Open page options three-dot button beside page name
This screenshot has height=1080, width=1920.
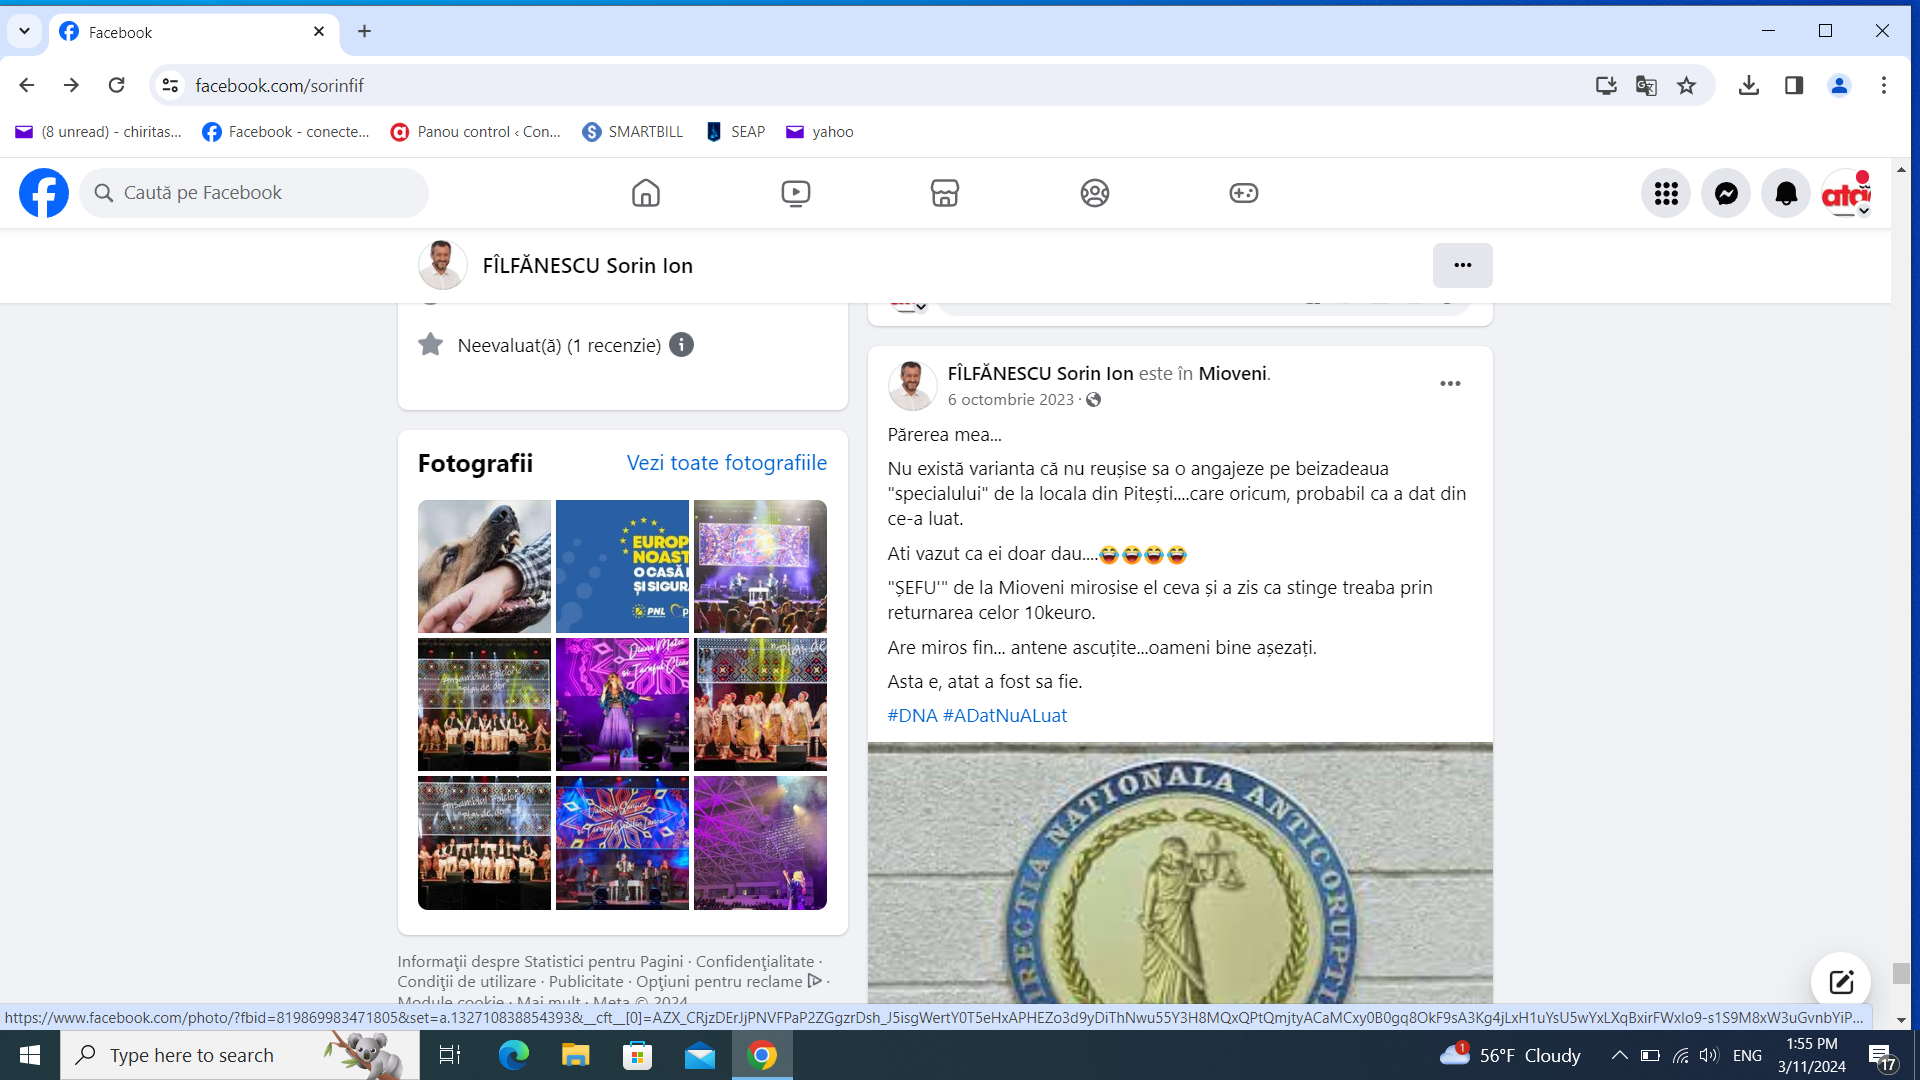click(x=1462, y=266)
